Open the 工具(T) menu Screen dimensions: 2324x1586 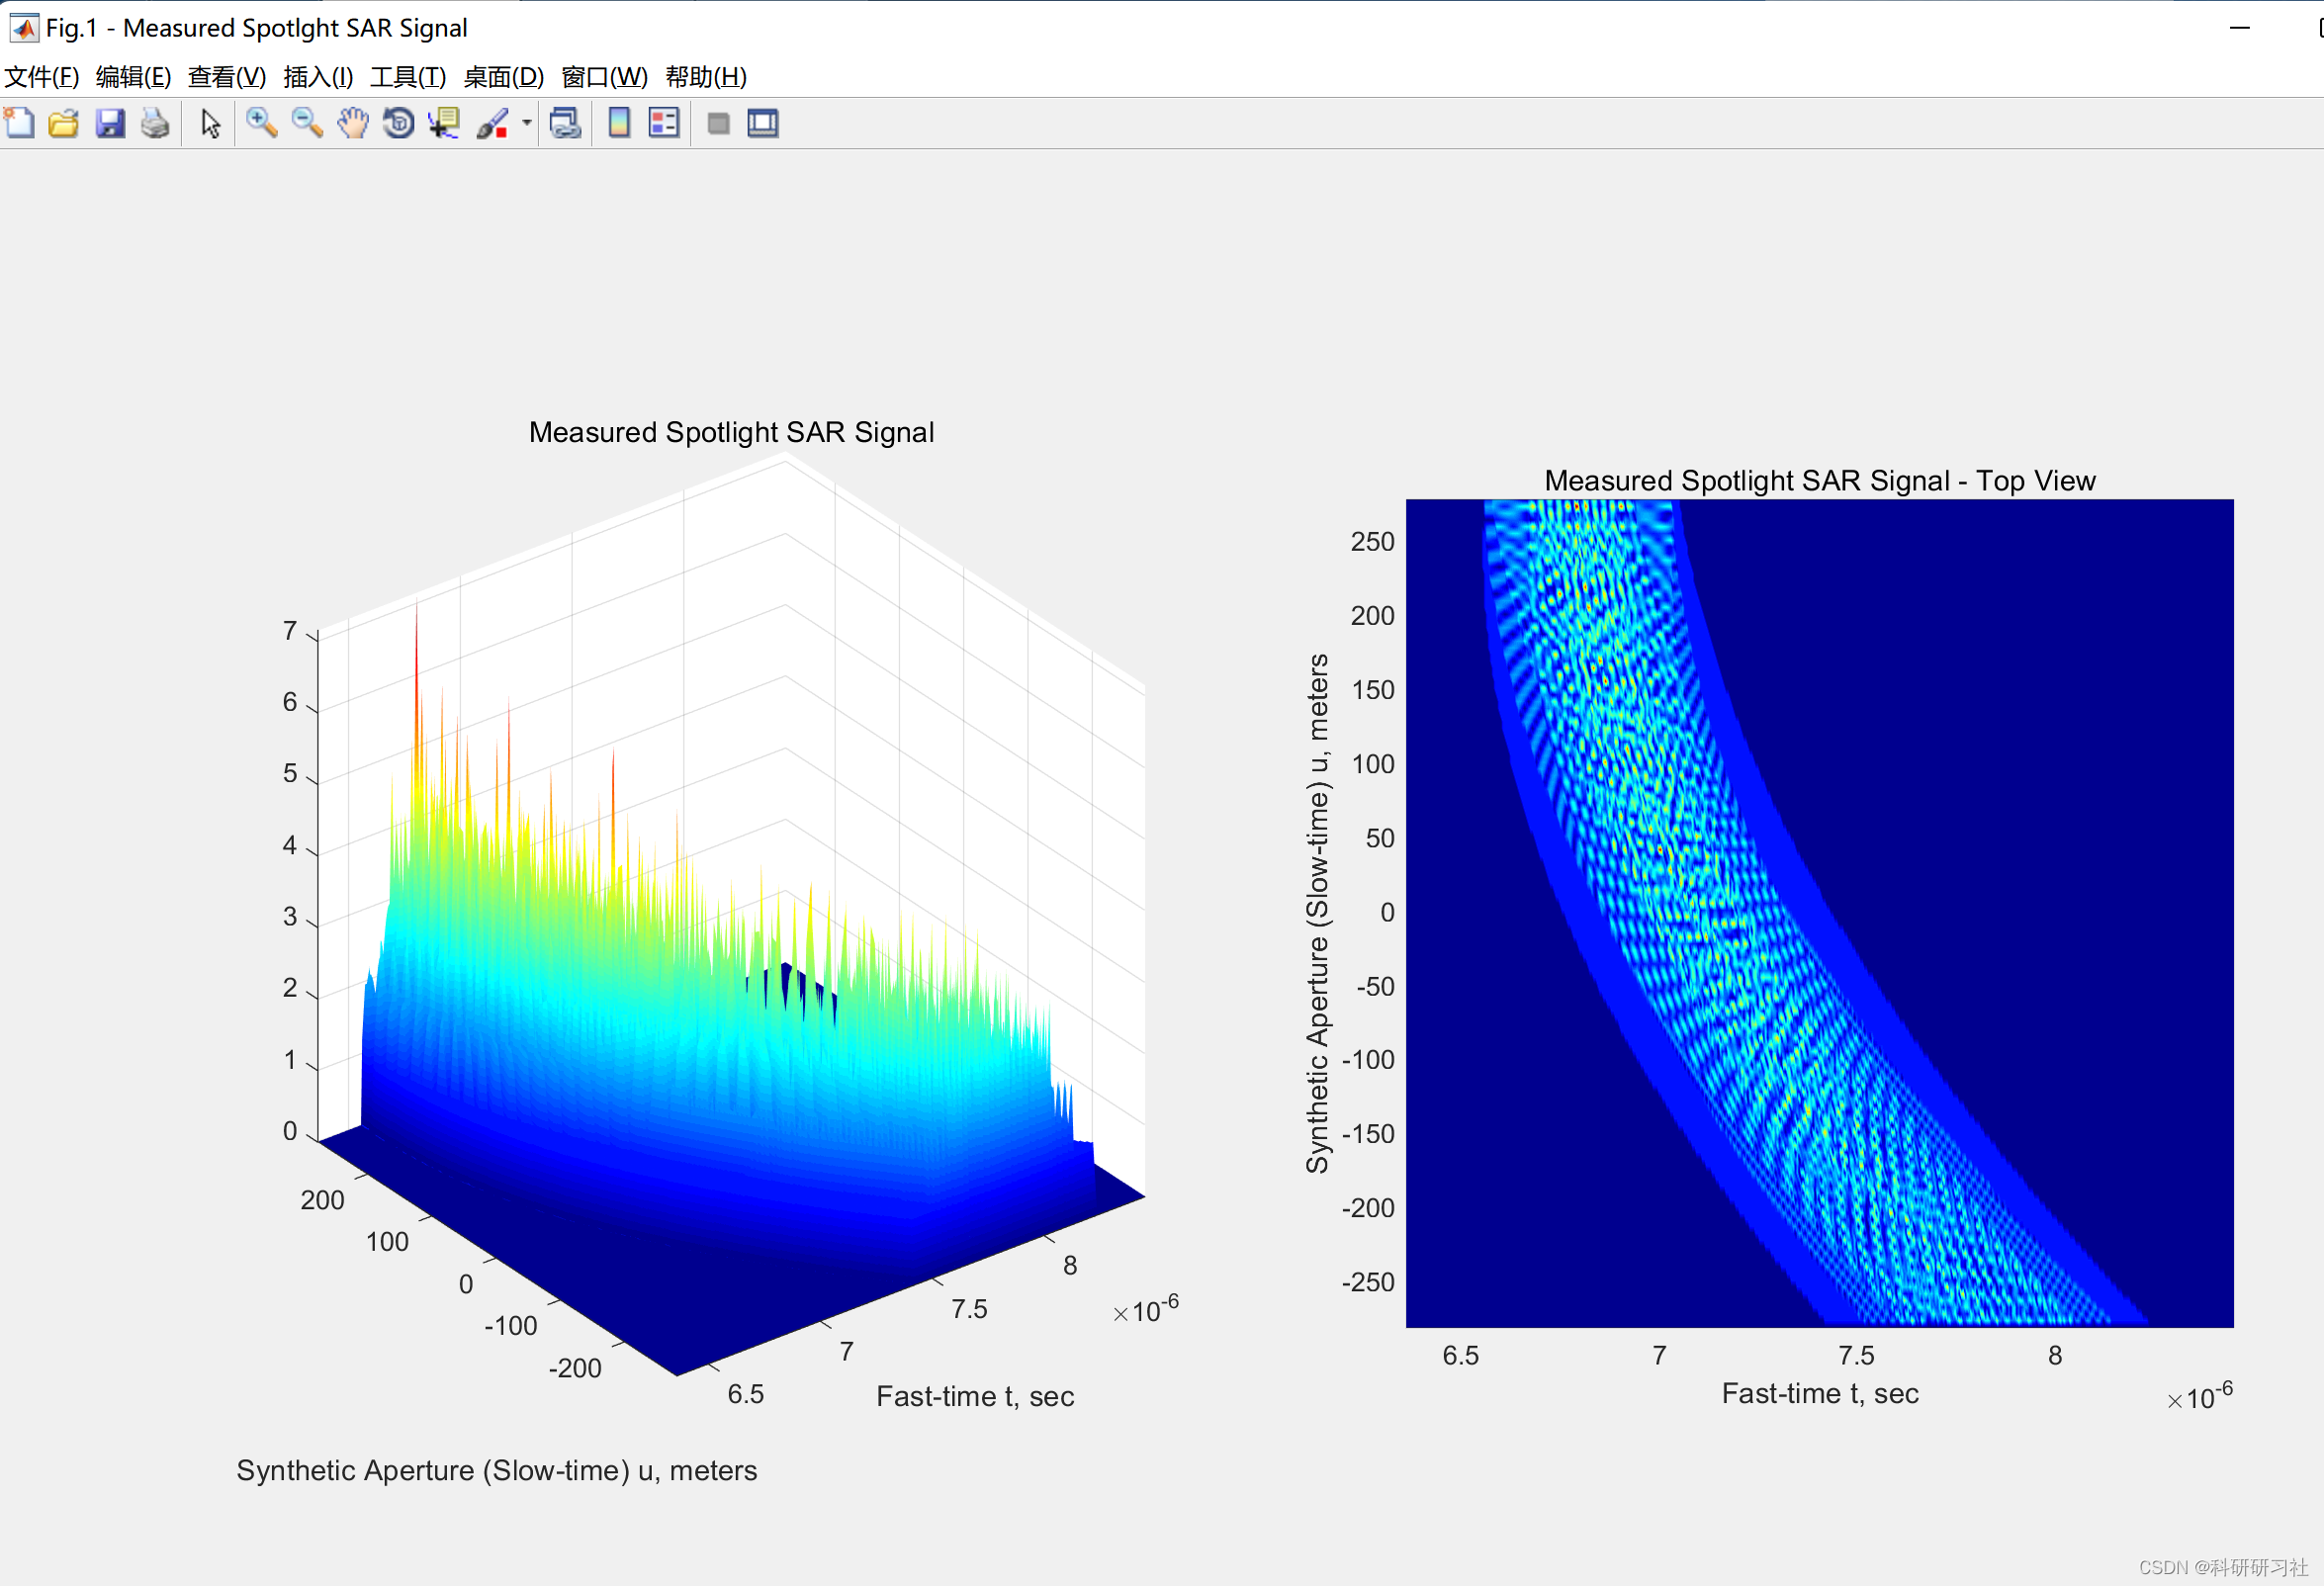coord(407,77)
